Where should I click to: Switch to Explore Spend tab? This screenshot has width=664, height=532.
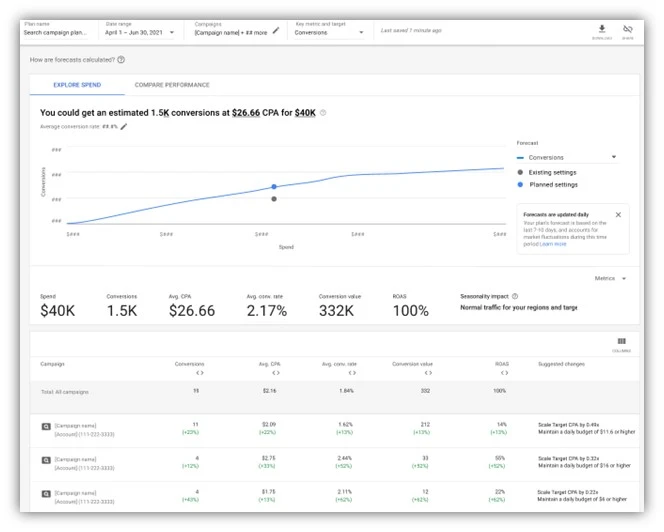[x=77, y=85]
